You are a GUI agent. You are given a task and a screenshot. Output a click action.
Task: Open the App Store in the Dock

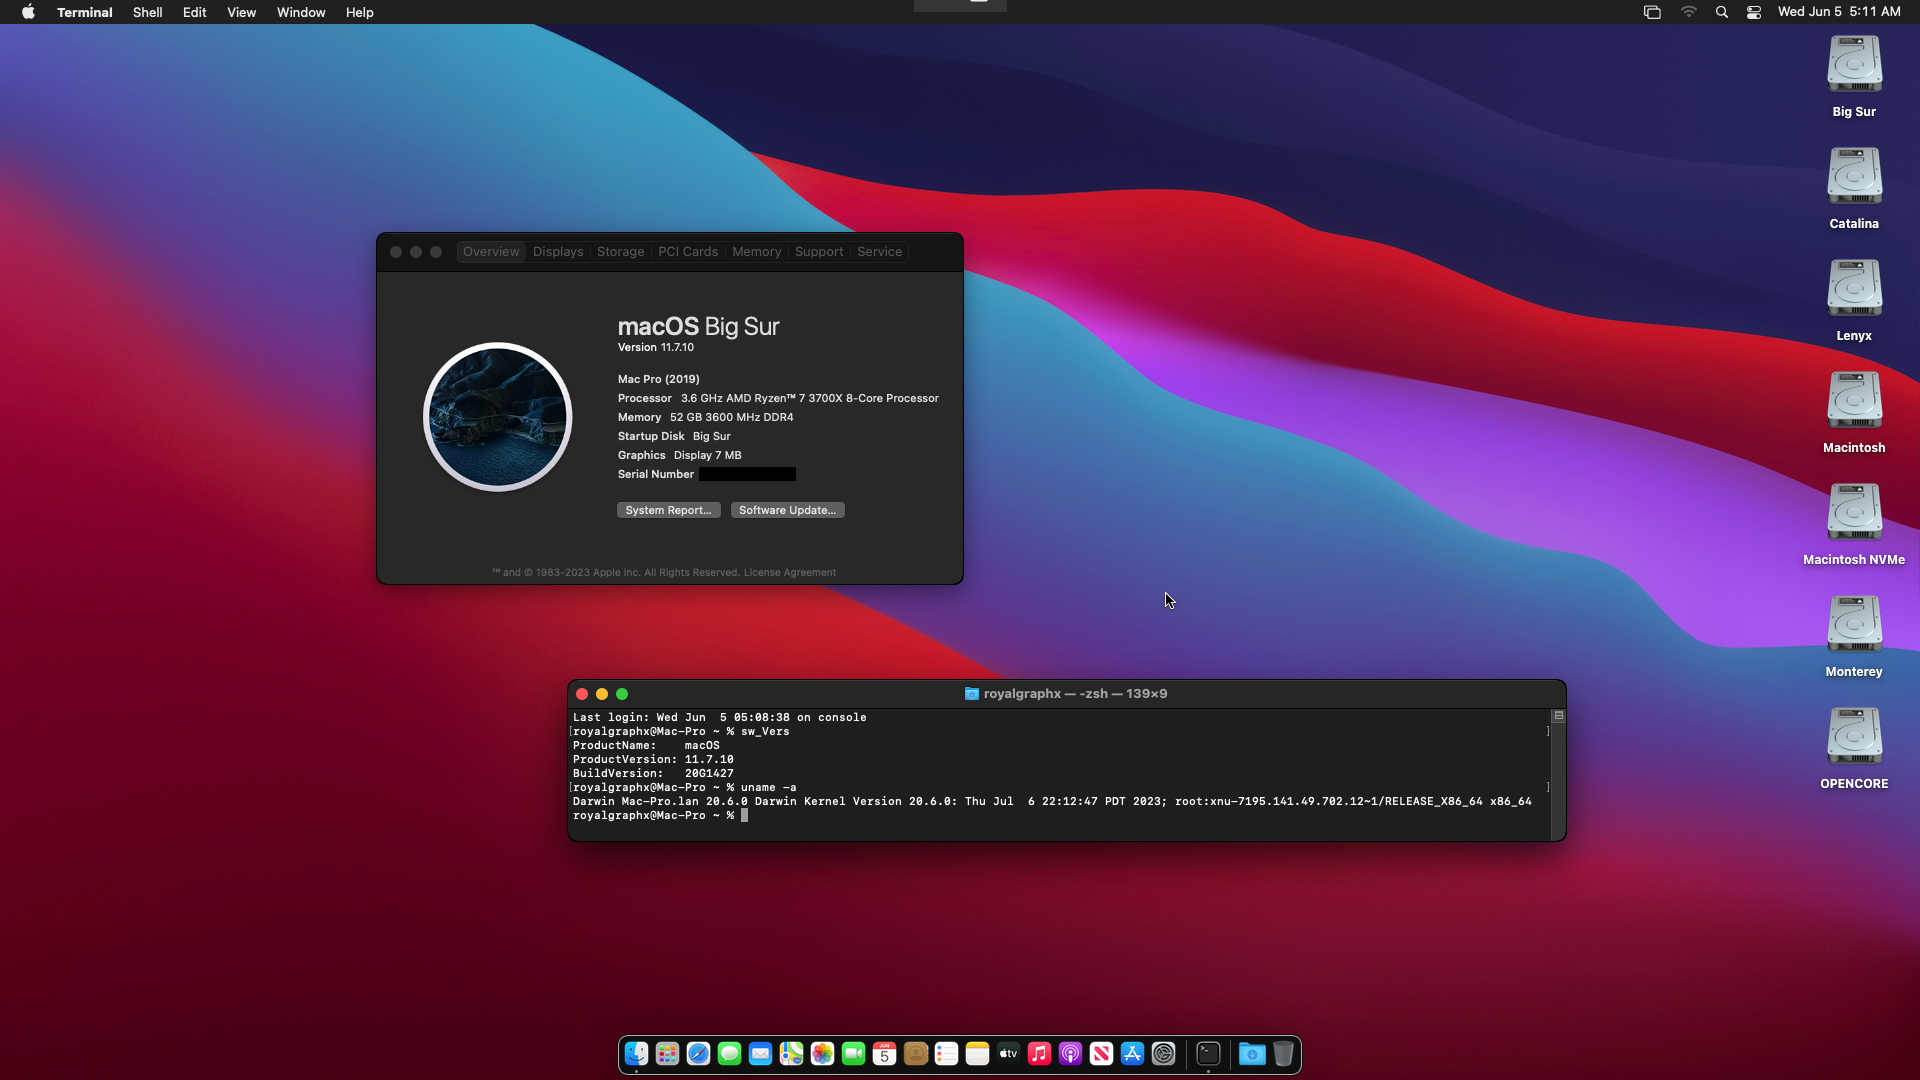pos(1132,1054)
